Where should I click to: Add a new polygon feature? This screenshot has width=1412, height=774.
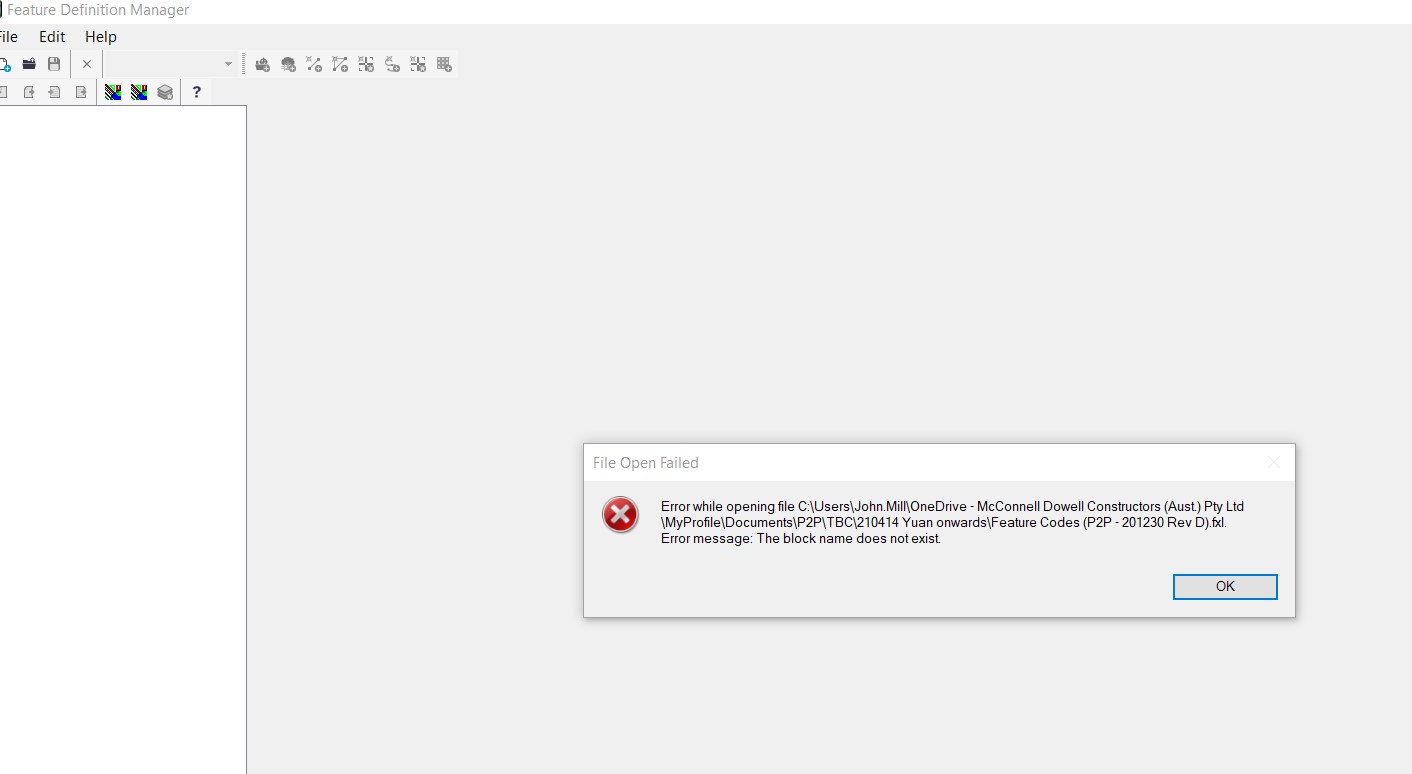click(339, 63)
